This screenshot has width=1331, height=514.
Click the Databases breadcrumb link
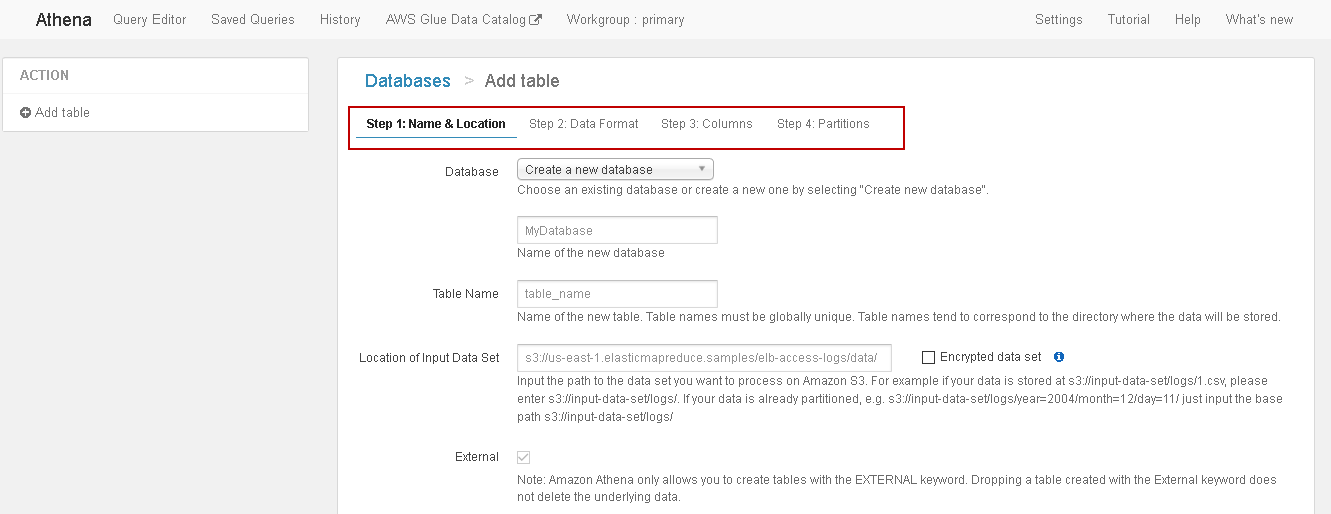[407, 81]
